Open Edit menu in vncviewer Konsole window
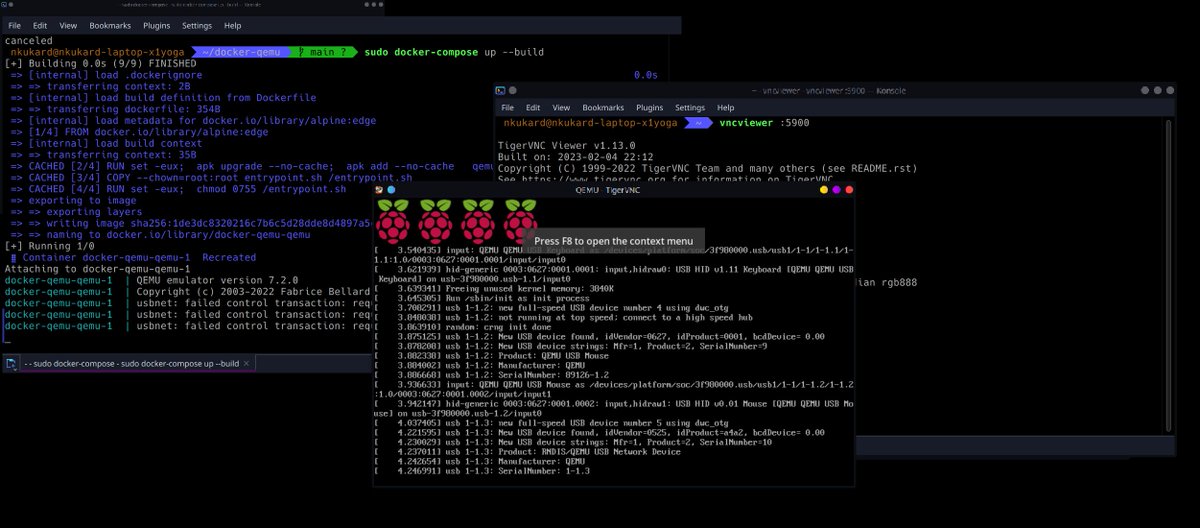Screen dimensions: 1200x528 534,107
